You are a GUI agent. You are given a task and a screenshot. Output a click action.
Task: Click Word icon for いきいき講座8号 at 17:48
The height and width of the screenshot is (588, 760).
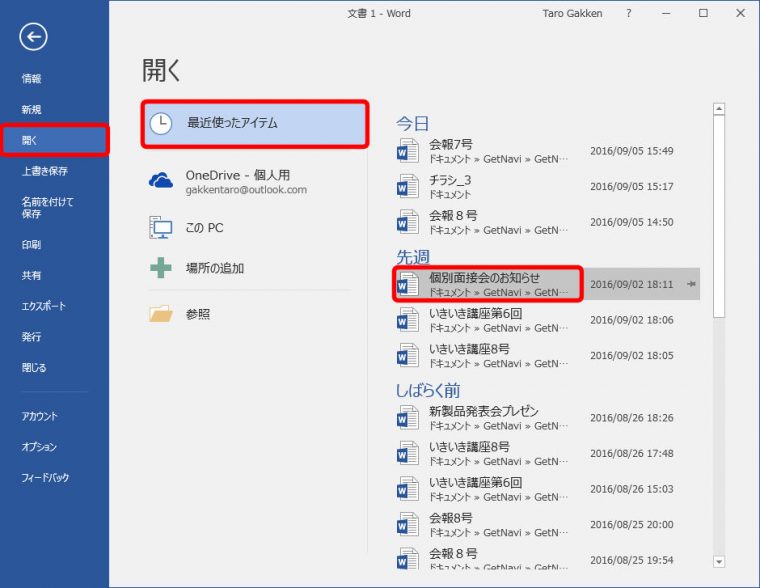(408, 453)
